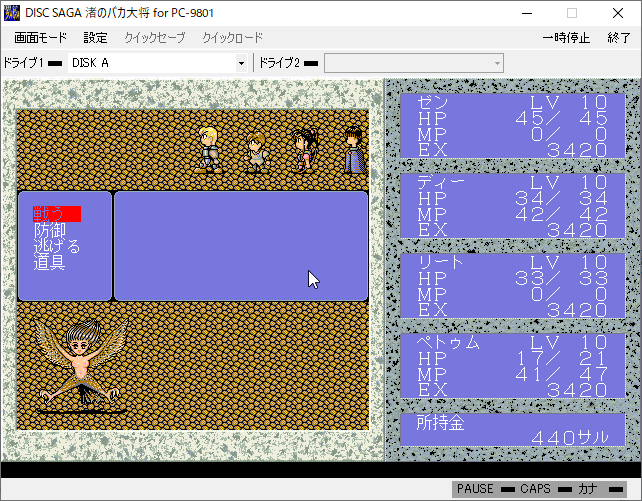This screenshot has width=642, height=501.
Task: Click リート's LV 10 text
Action: 568,262
